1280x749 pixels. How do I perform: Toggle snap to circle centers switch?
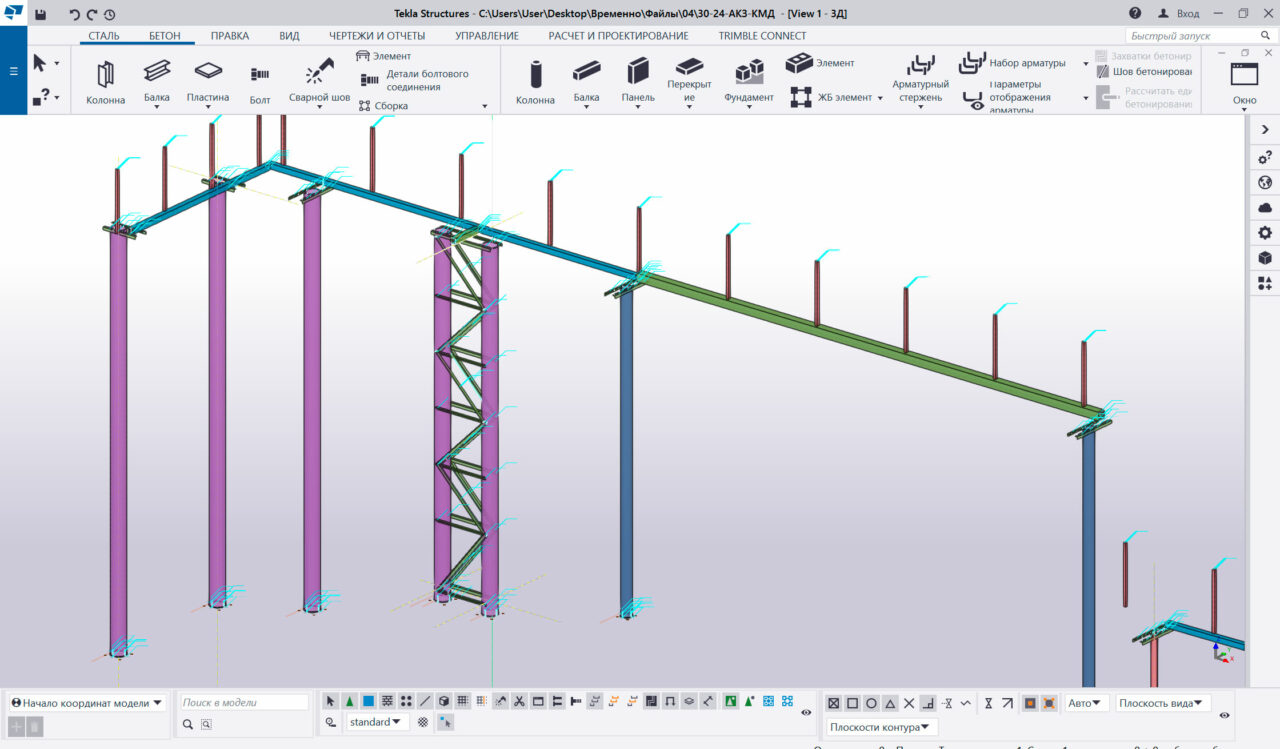click(x=871, y=703)
